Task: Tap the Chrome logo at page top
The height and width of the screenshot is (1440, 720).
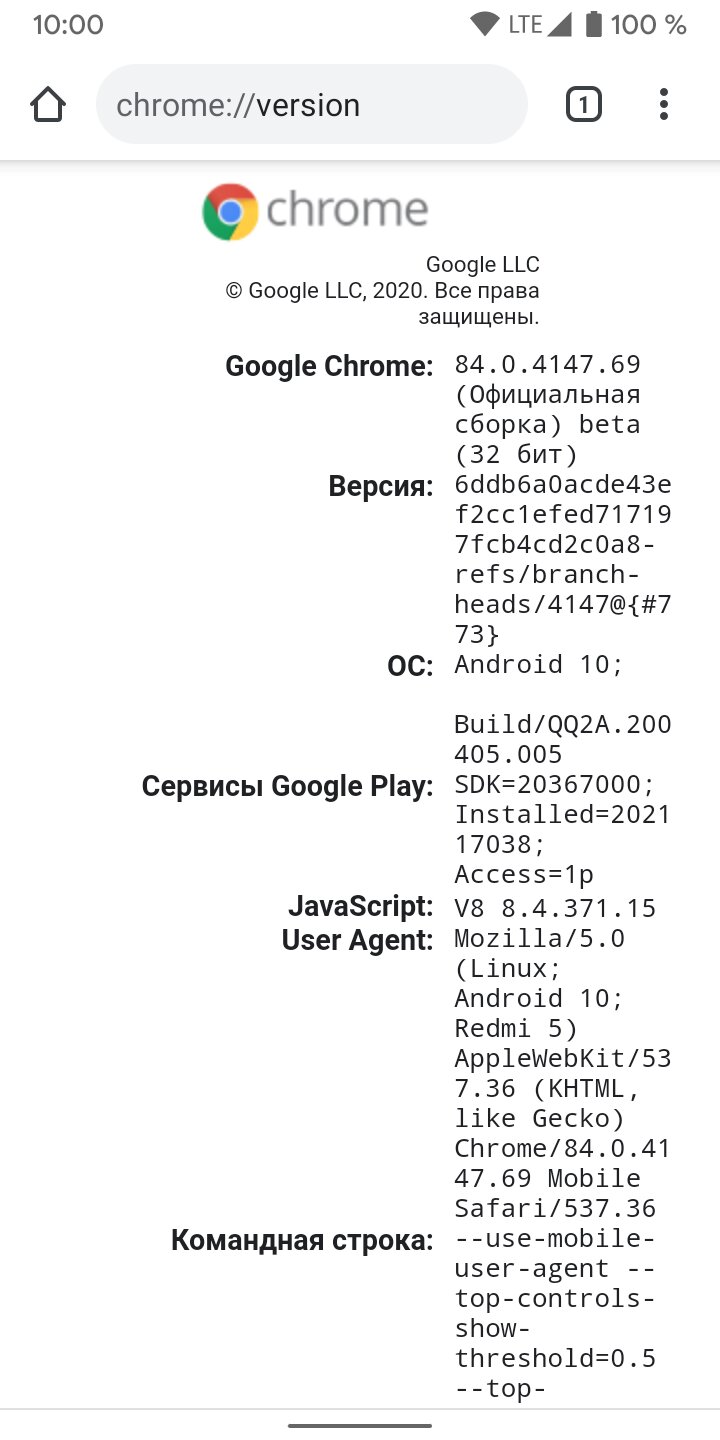Action: tap(315, 211)
